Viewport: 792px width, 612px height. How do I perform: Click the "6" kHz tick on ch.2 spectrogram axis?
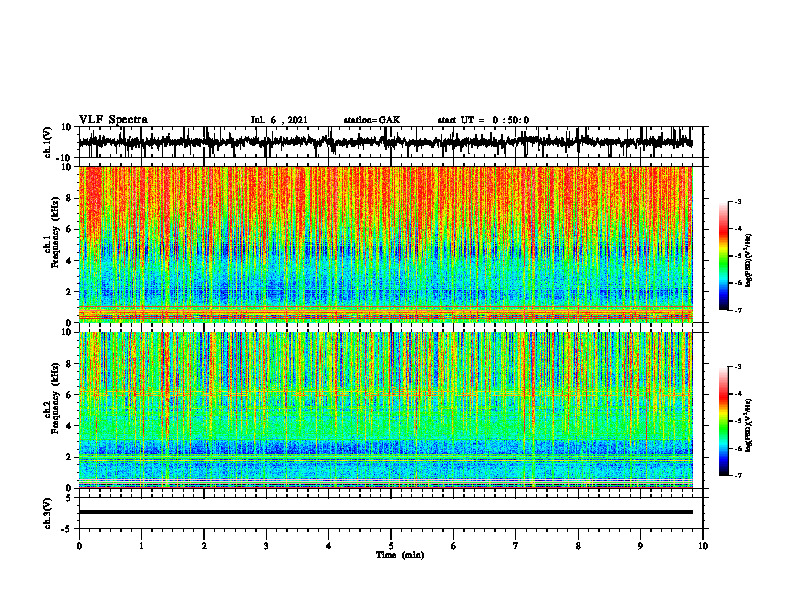click(70, 395)
